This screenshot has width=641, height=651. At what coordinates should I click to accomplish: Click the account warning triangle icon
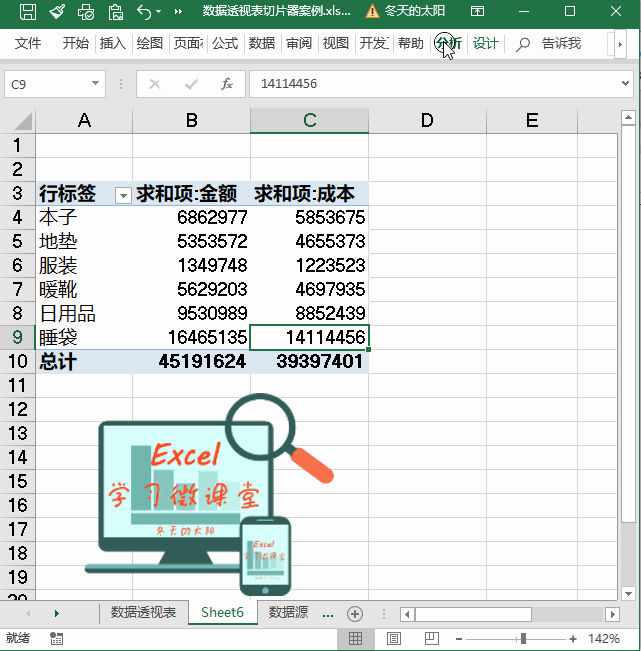coord(372,11)
